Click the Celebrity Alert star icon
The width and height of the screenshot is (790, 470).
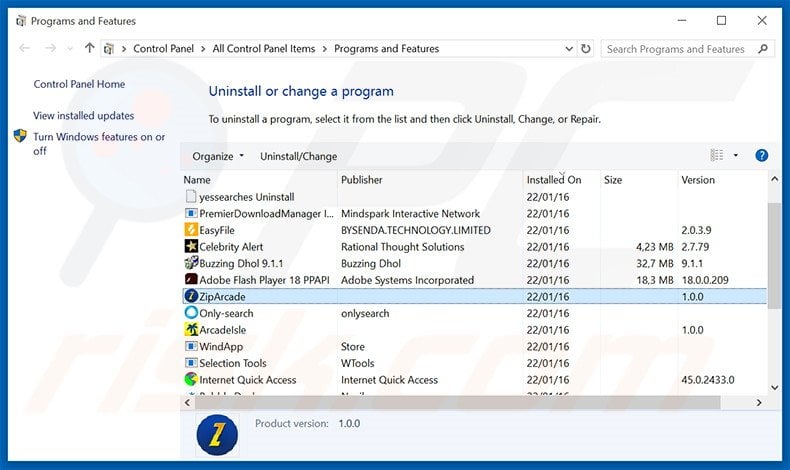pos(191,246)
